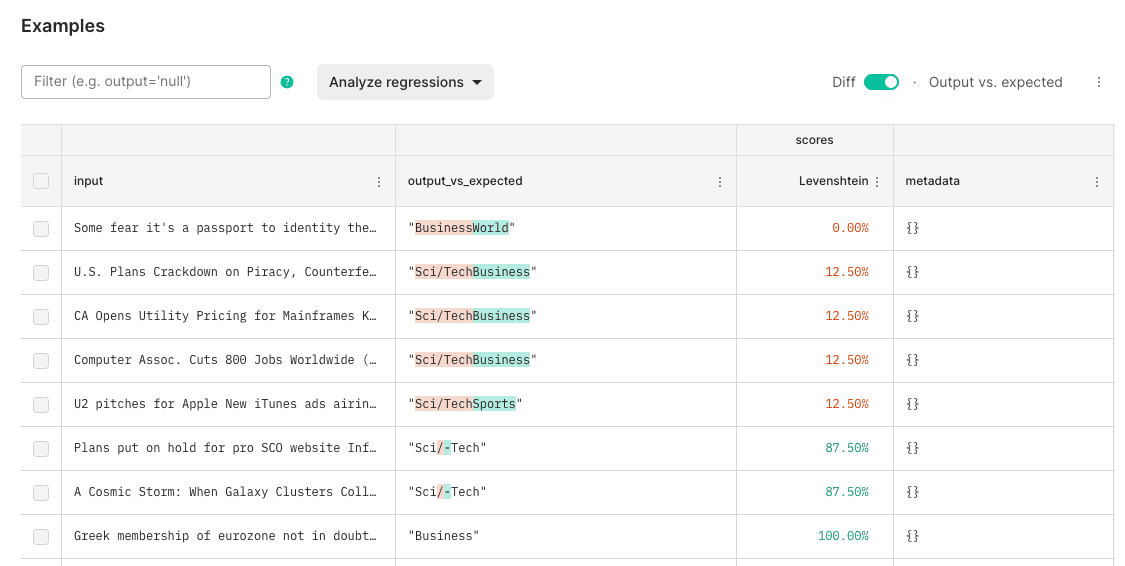Click the input column header label
Screen dimensions: 1125x566
click(89, 181)
